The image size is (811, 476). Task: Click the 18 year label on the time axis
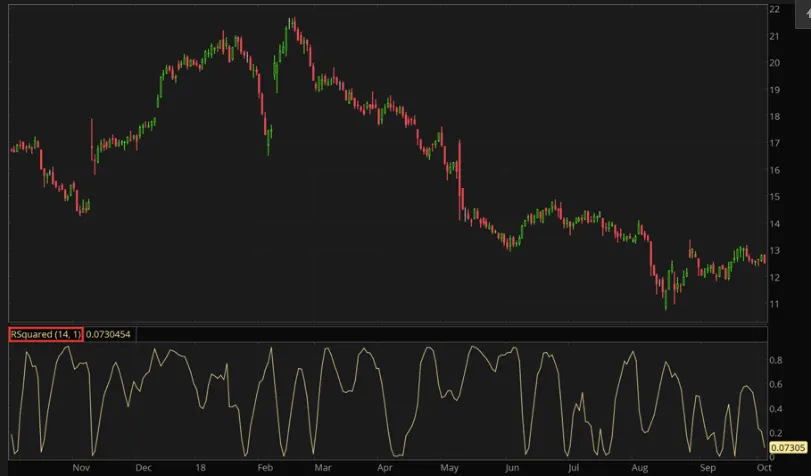tap(200, 468)
